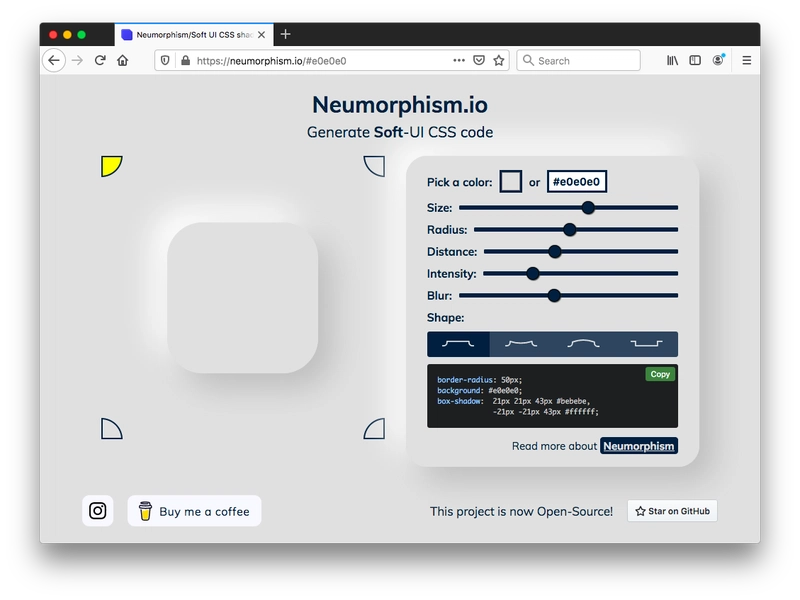The image size is (800, 600).
Task: Select the top-left light source corner
Action: (111, 166)
